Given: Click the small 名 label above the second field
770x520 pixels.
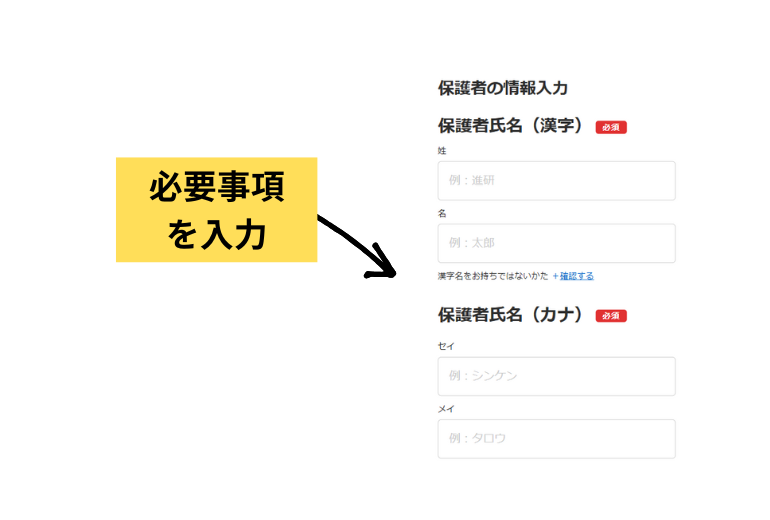Looking at the screenshot, I should (x=442, y=214).
